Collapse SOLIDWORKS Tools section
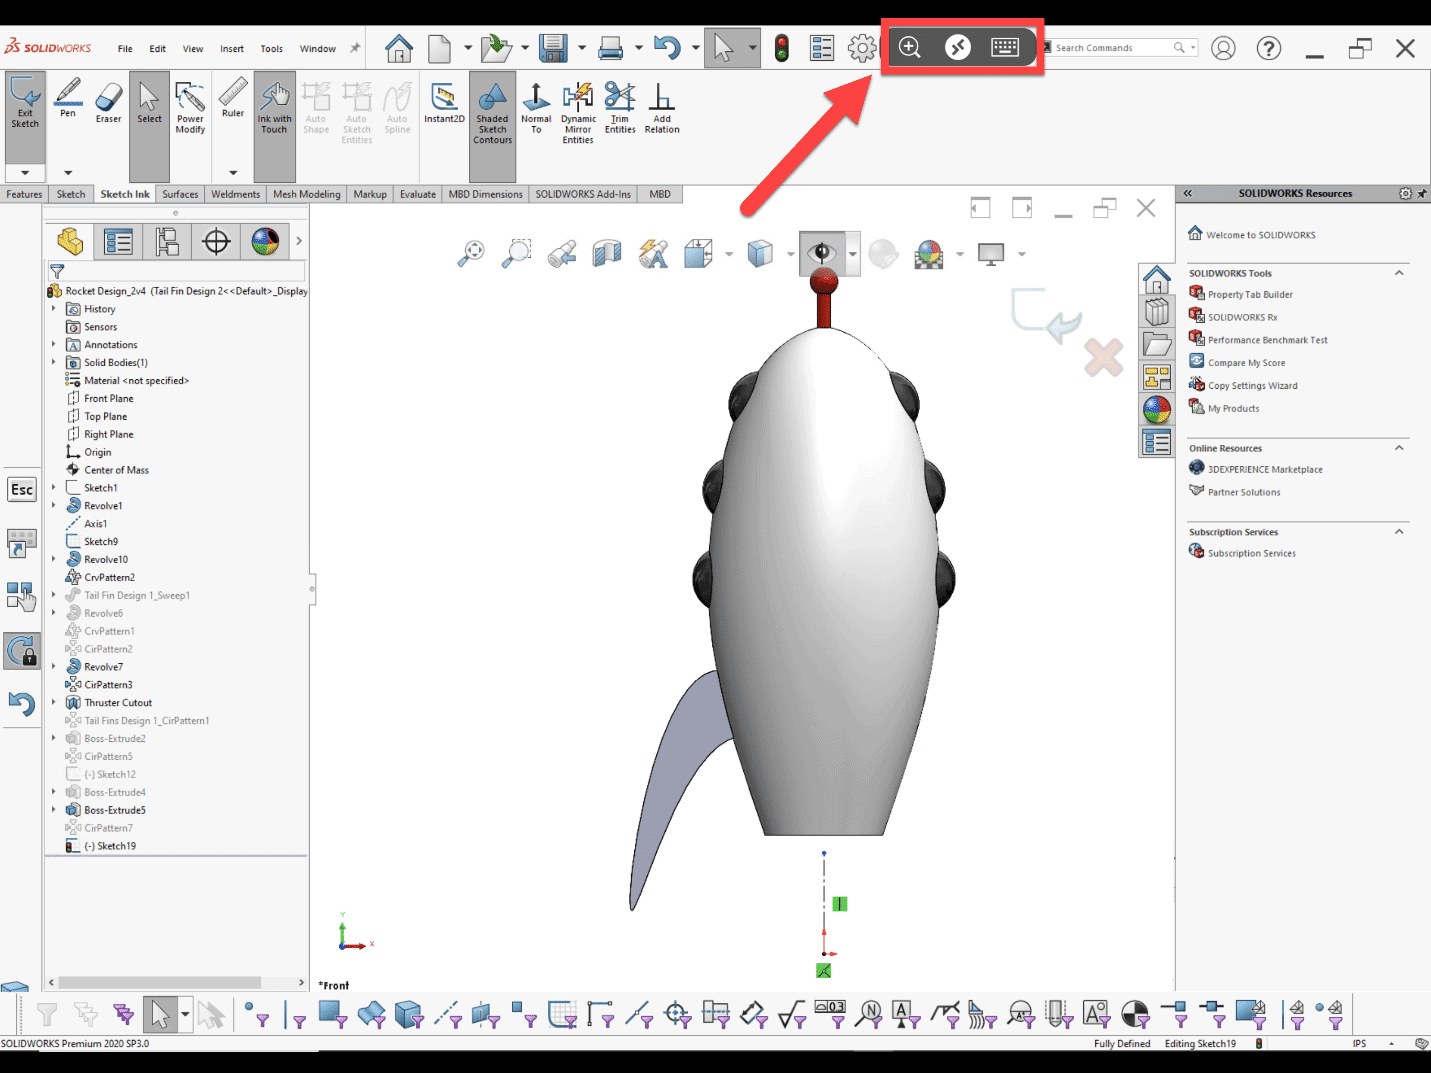 pyautogui.click(x=1399, y=273)
